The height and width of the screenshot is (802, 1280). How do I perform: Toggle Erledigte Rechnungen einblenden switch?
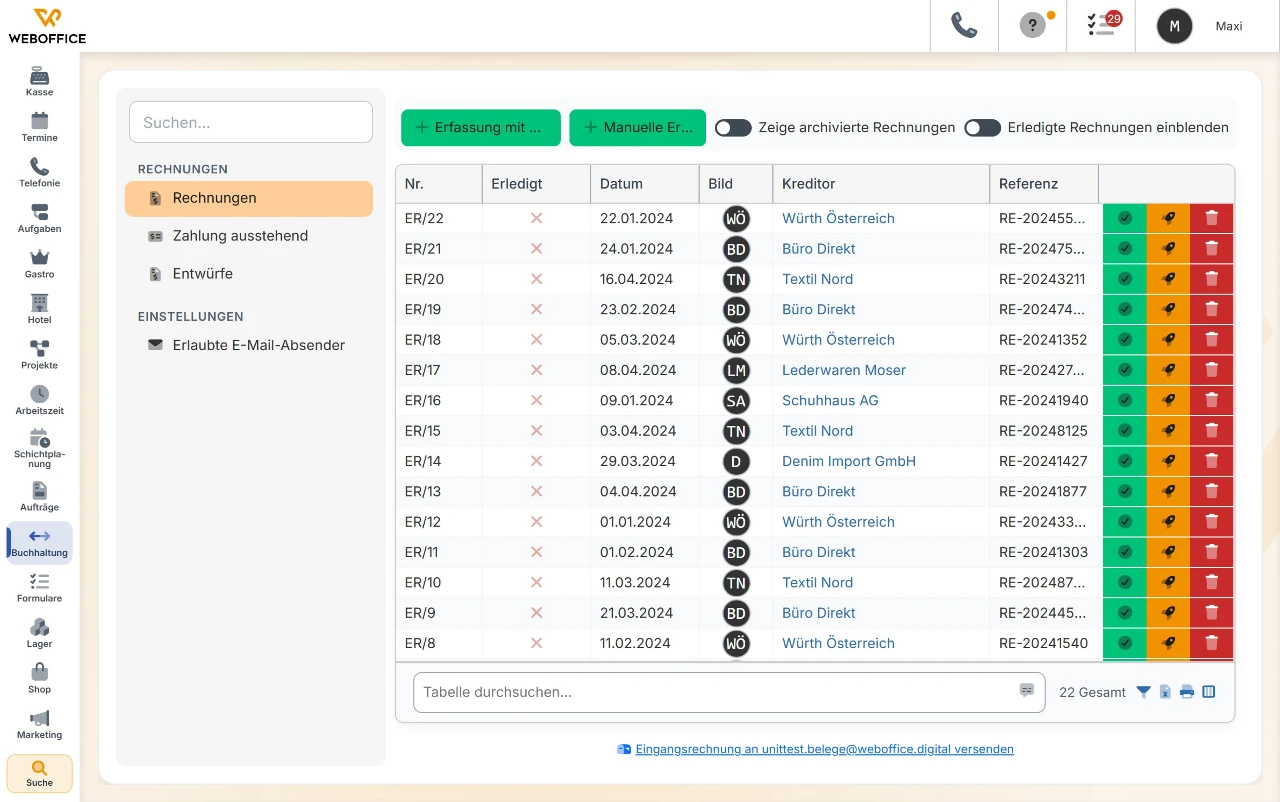coord(982,128)
